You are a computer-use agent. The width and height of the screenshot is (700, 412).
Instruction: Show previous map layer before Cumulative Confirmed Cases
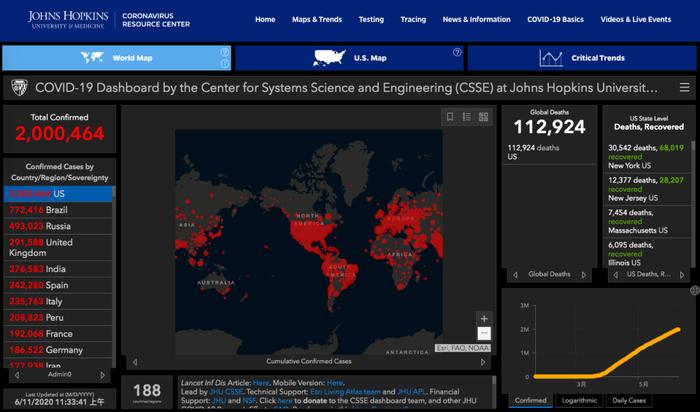click(x=135, y=362)
